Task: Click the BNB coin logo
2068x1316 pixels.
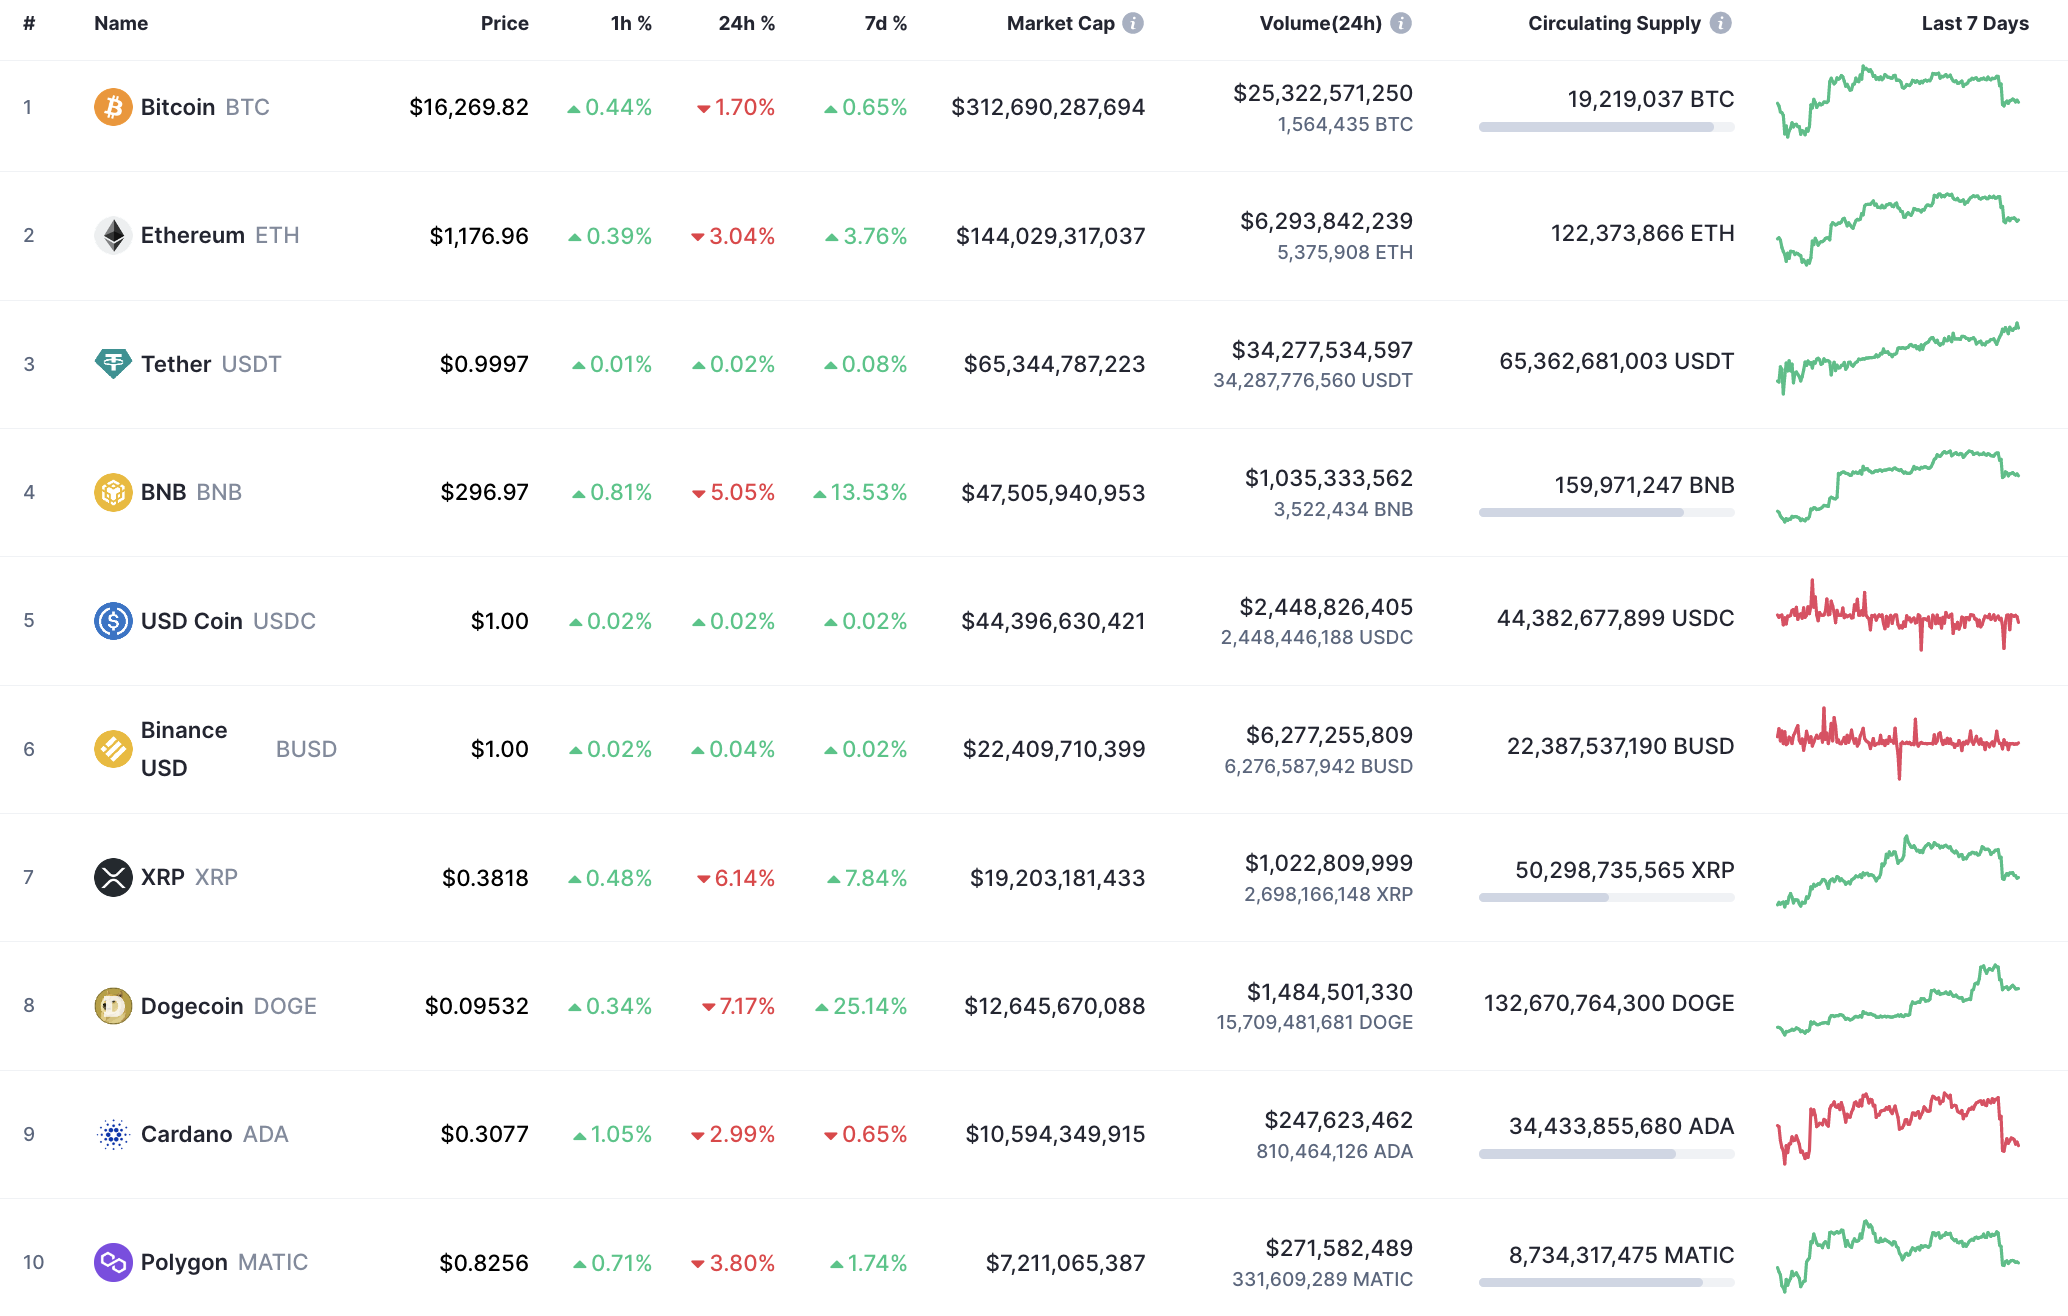Action: click(x=113, y=492)
